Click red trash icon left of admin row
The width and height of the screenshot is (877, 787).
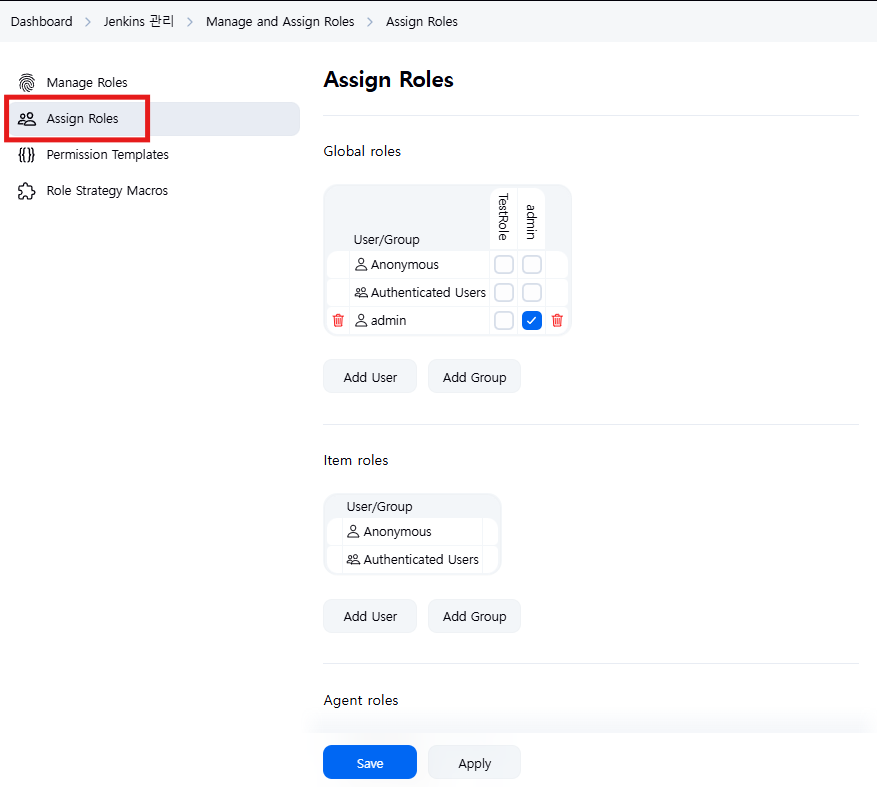338,321
